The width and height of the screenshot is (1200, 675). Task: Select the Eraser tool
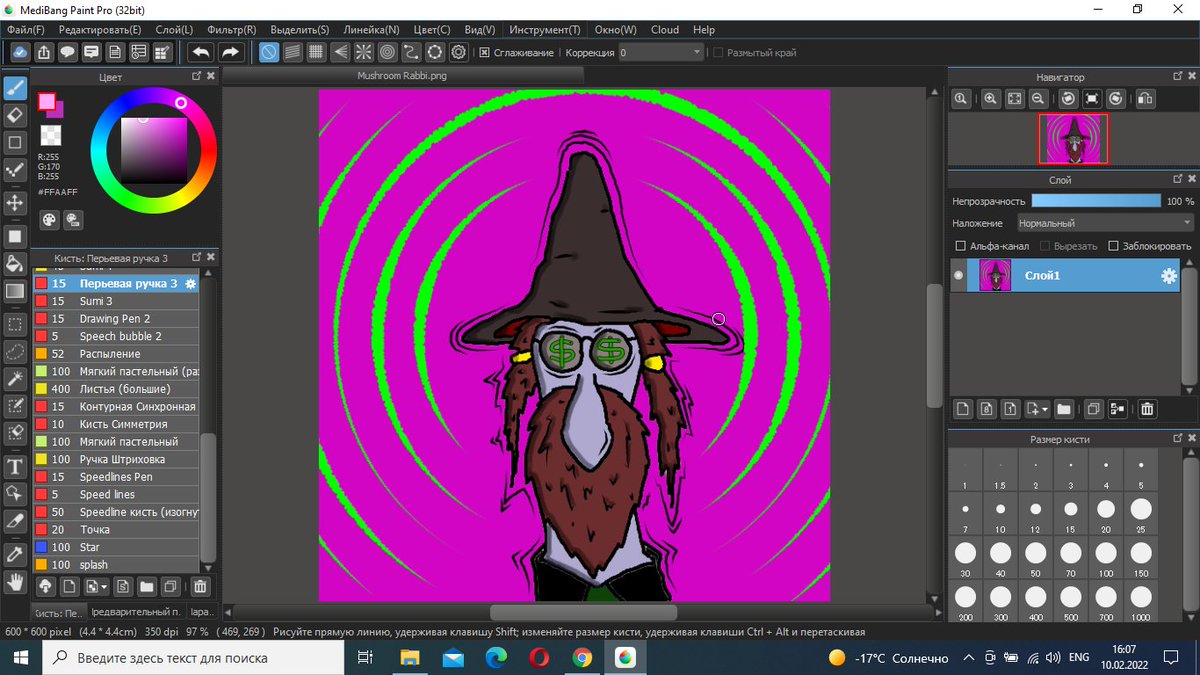(x=15, y=115)
